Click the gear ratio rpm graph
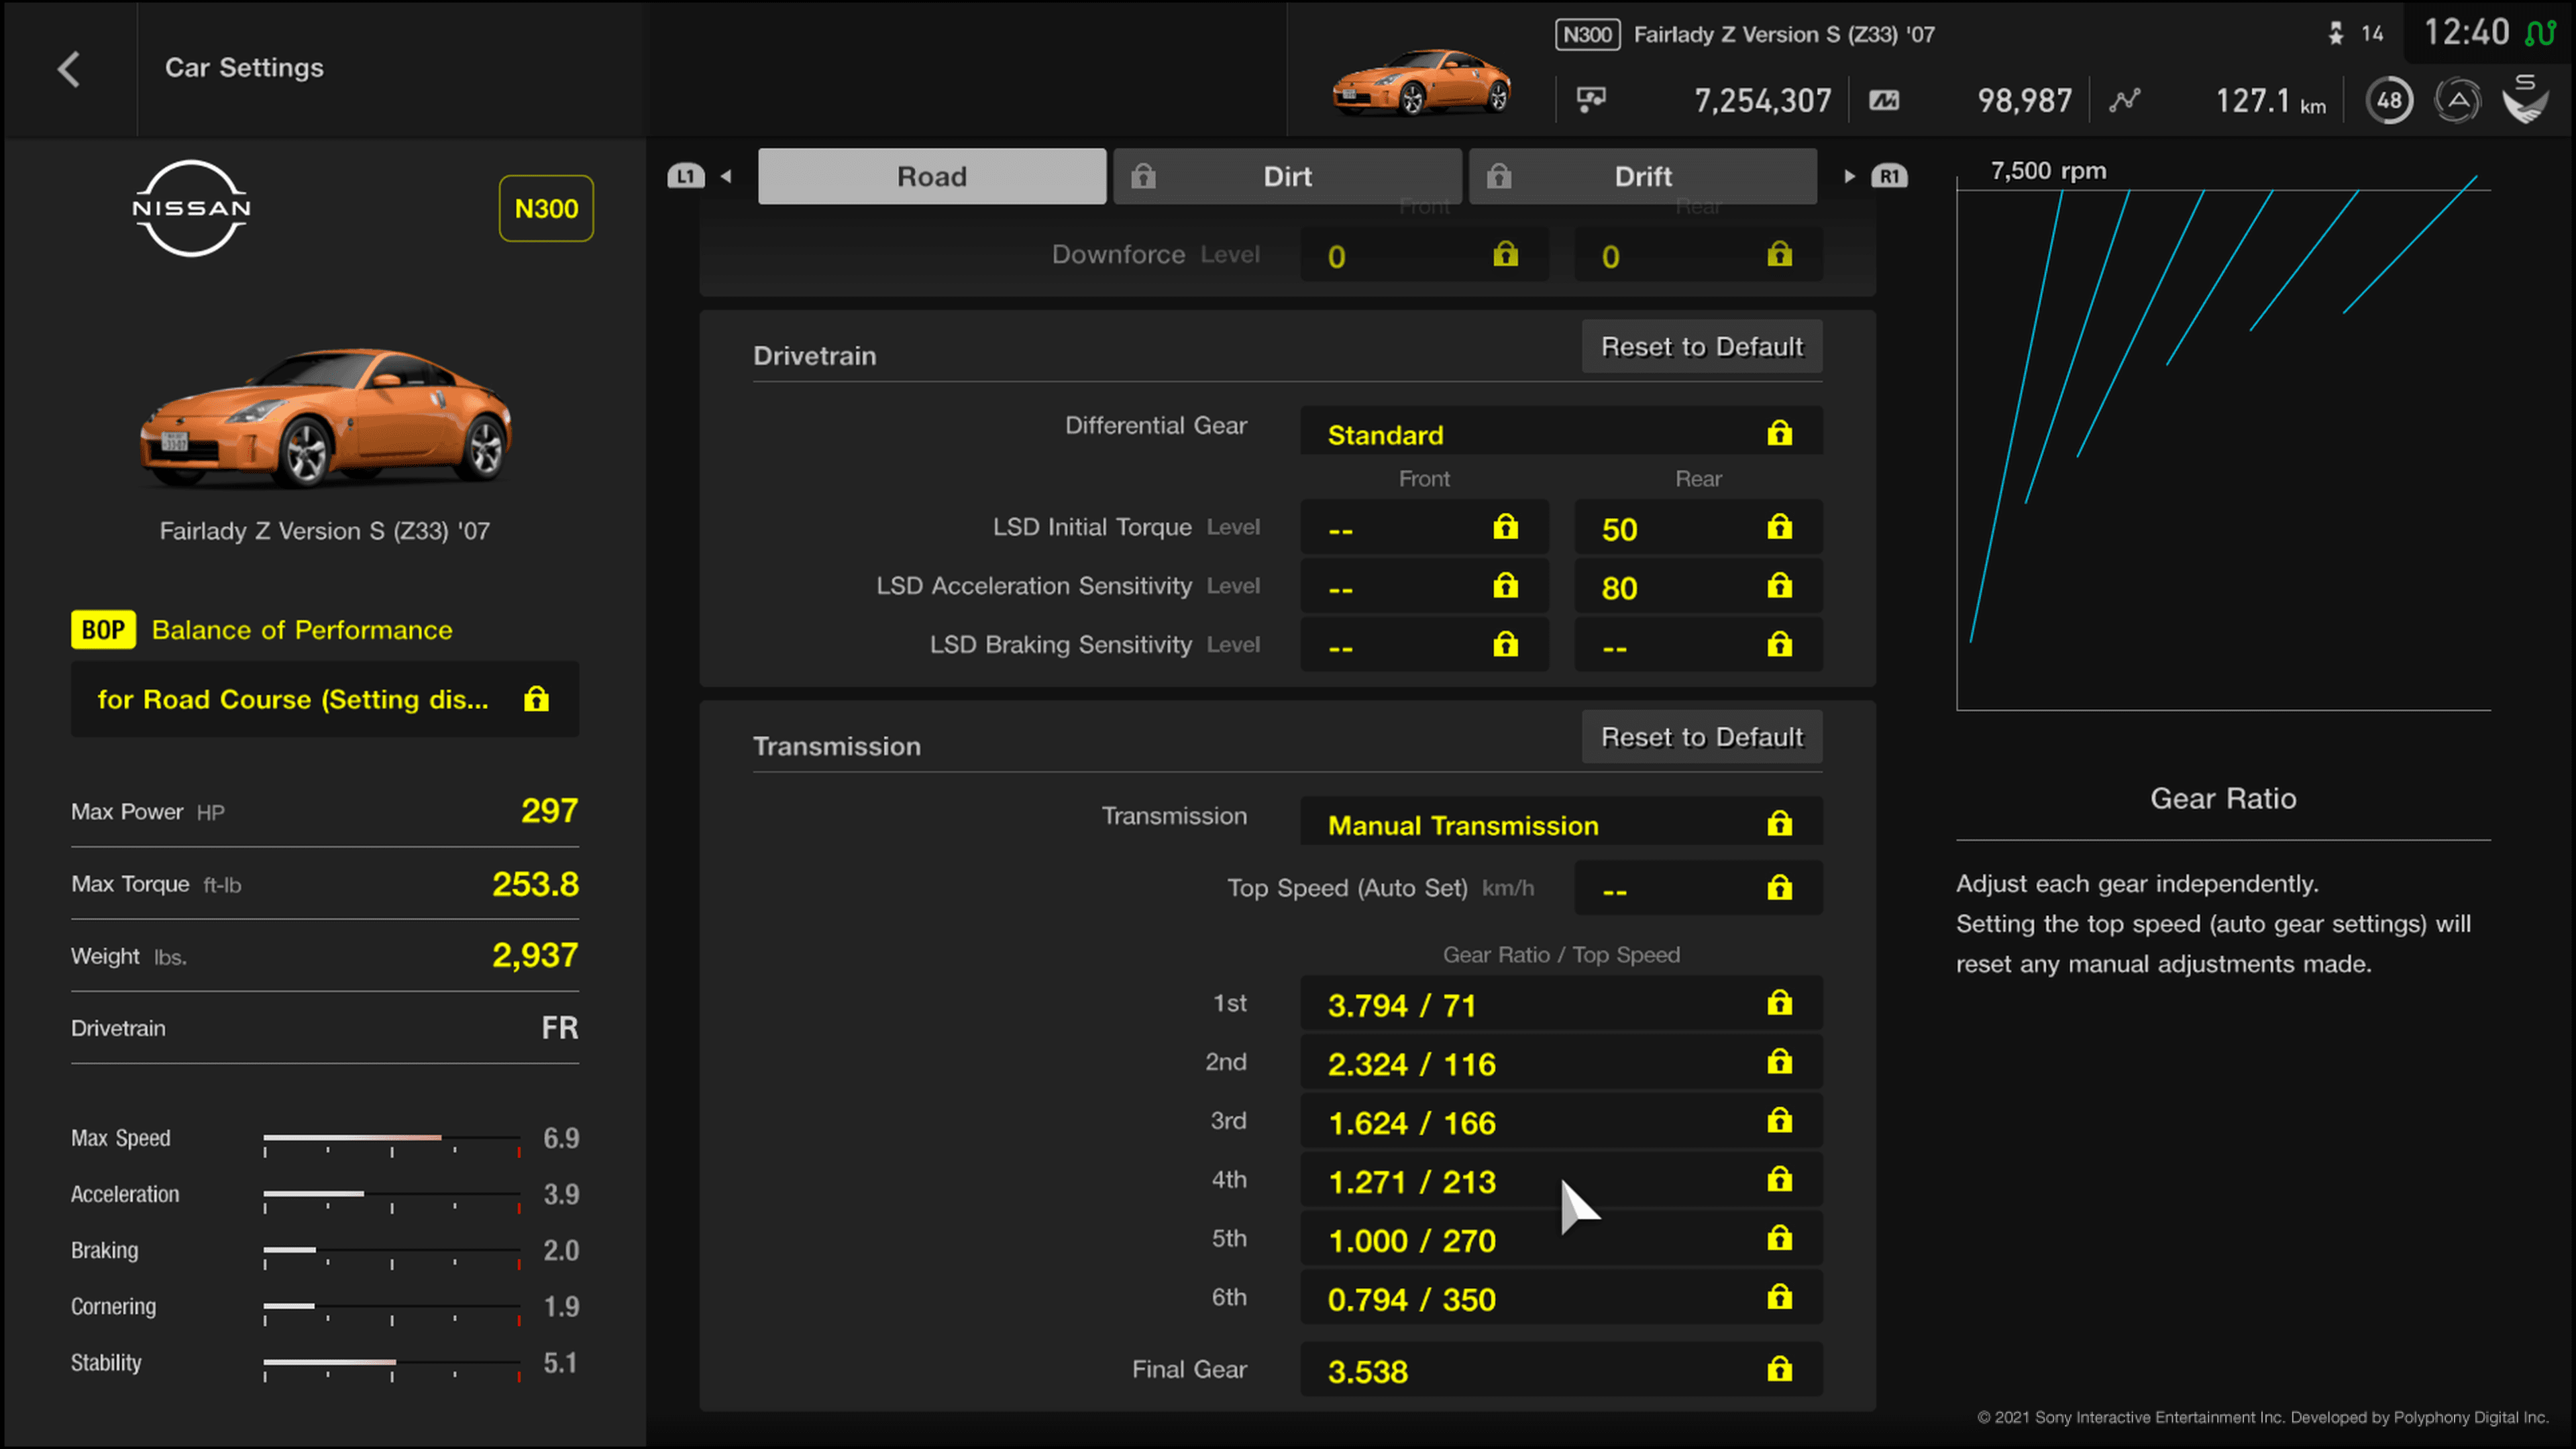Image resolution: width=2576 pixels, height=1449 pixels. [2223, 444]
